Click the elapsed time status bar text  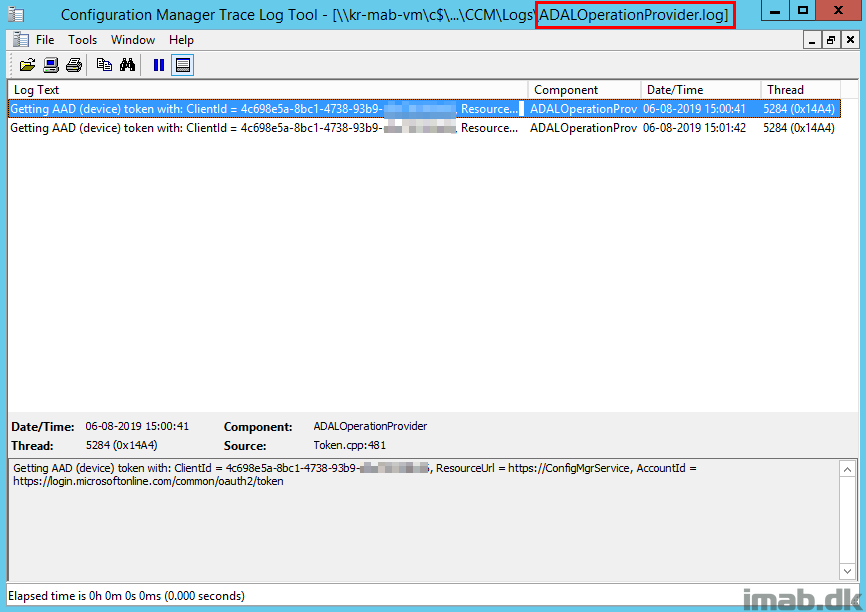pos(126,596)
